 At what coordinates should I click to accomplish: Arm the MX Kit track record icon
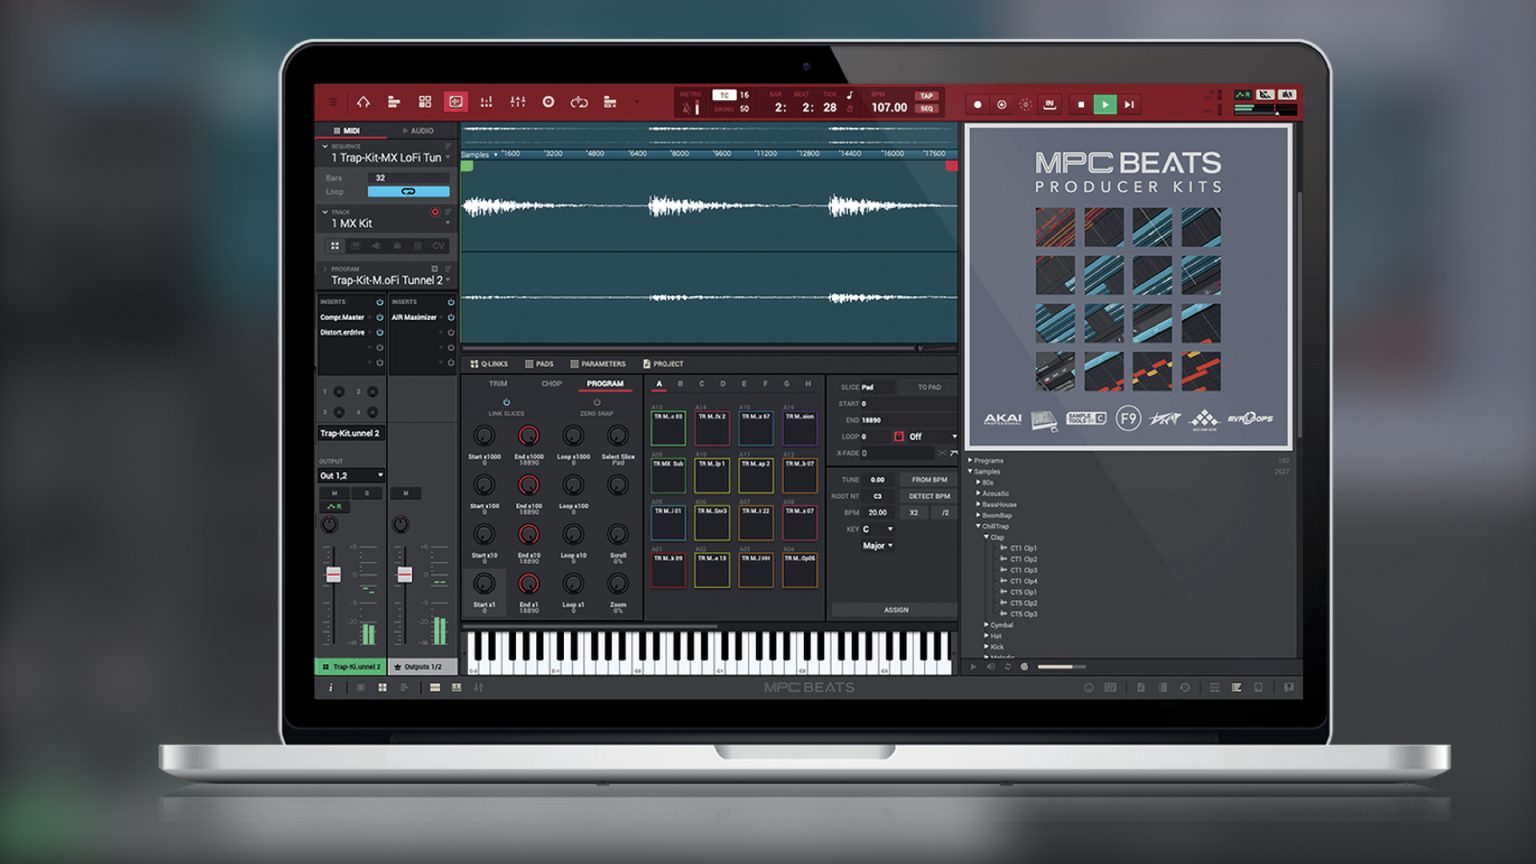435,212
